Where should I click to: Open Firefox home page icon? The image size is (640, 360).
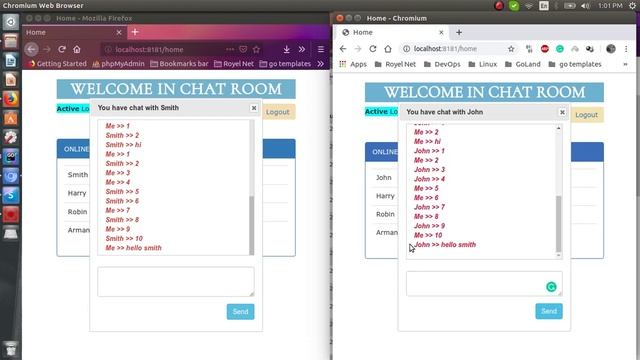[x=77, y=49]
